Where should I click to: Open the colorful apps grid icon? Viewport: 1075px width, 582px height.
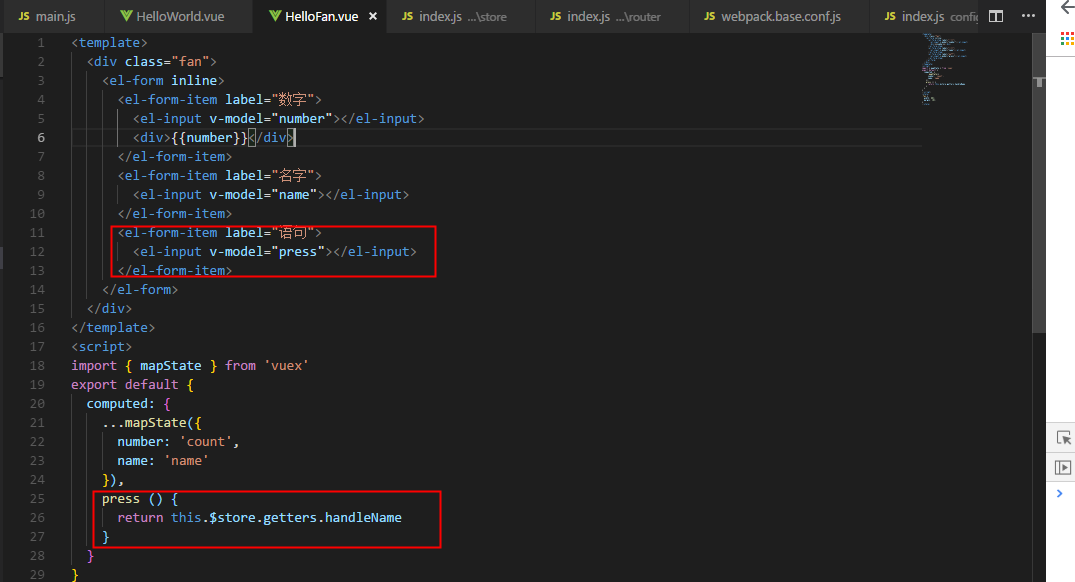click(x=1067, y=38)
